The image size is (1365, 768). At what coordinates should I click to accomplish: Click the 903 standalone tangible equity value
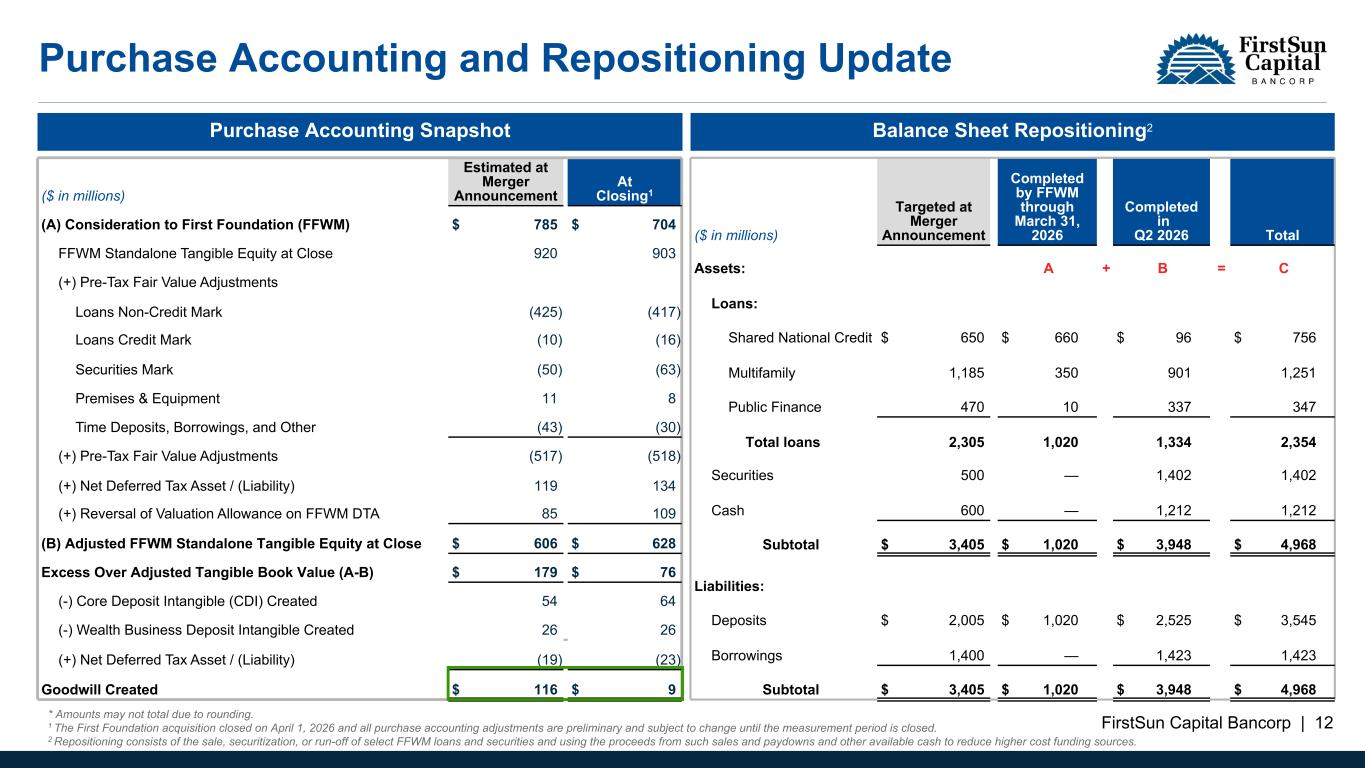click(x=663, y=253)
